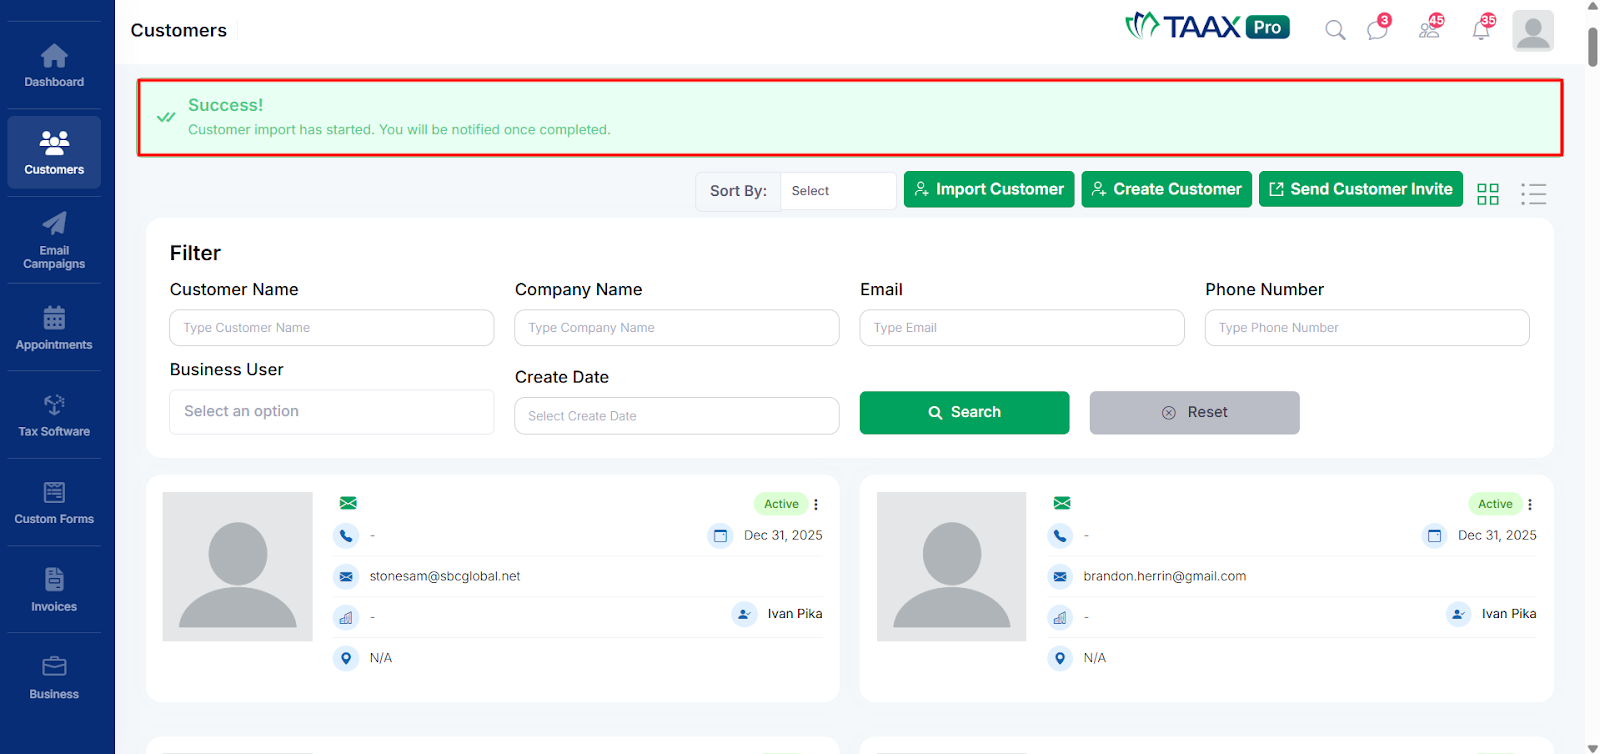Click the page vertical scrollbar thumb
This screenshot has width=1600, height=754.
click(x=1592, y=46)
